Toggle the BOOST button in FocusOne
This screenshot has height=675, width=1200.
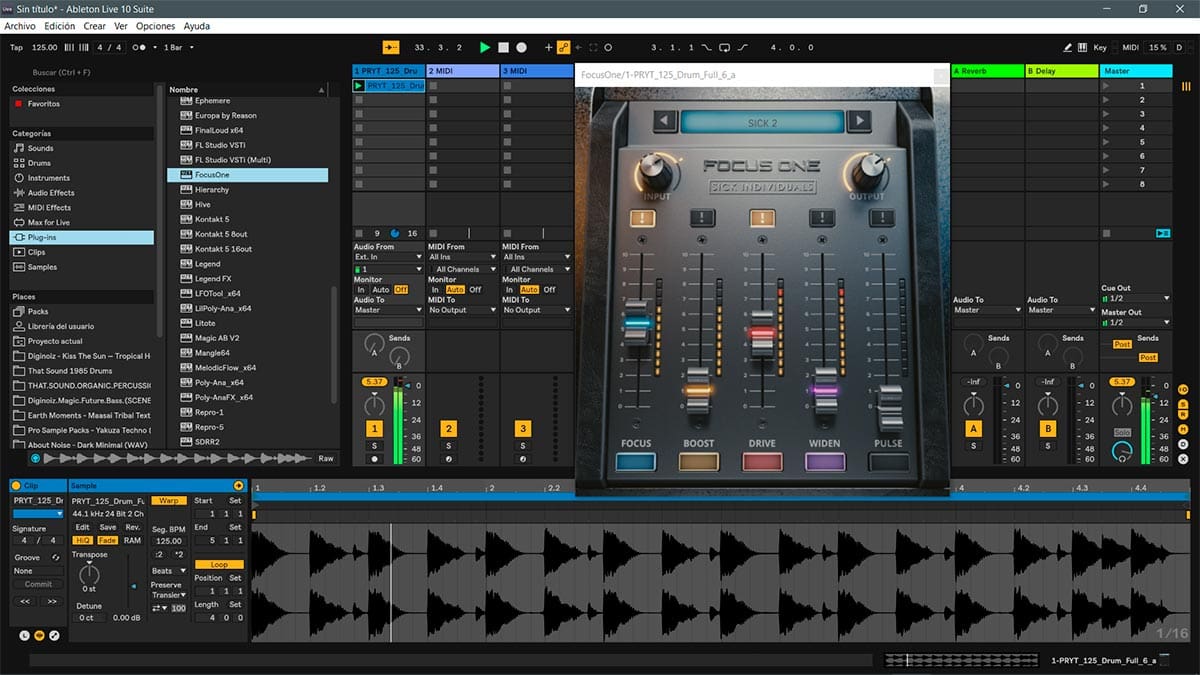click(x=699, y=463)
